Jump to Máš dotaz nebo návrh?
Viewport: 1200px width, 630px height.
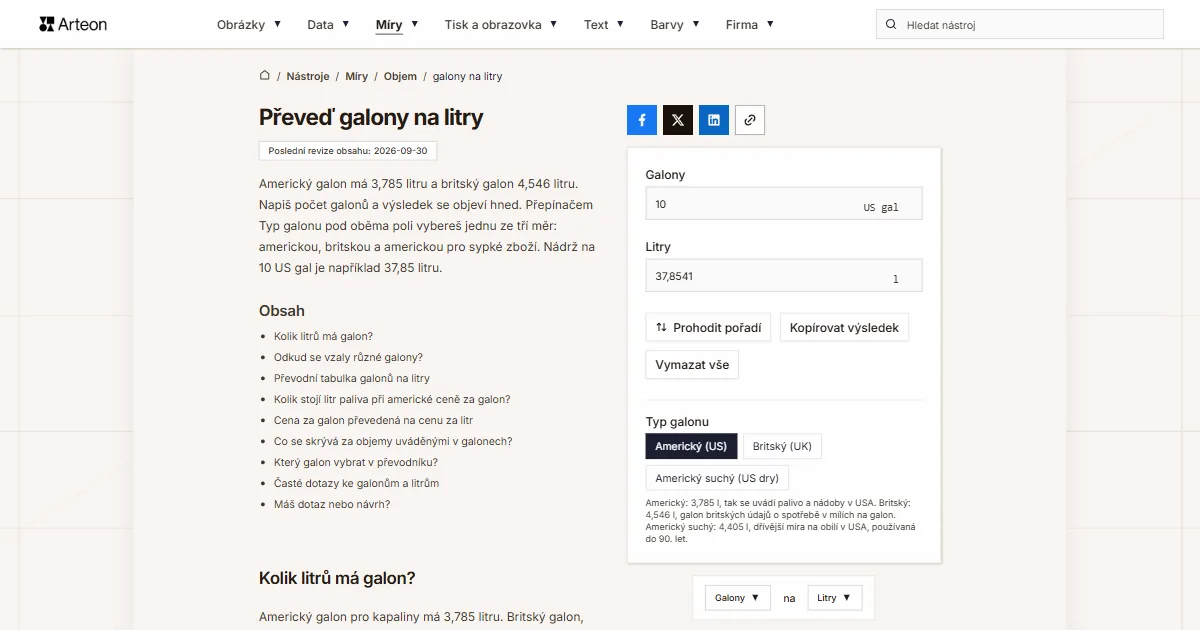pos(332,504)
